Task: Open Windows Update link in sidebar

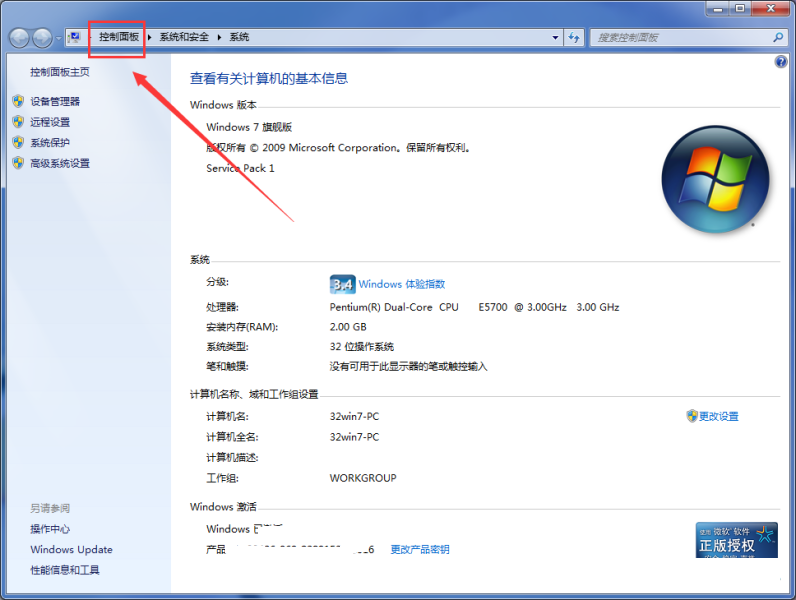Action: coord(72,549)
